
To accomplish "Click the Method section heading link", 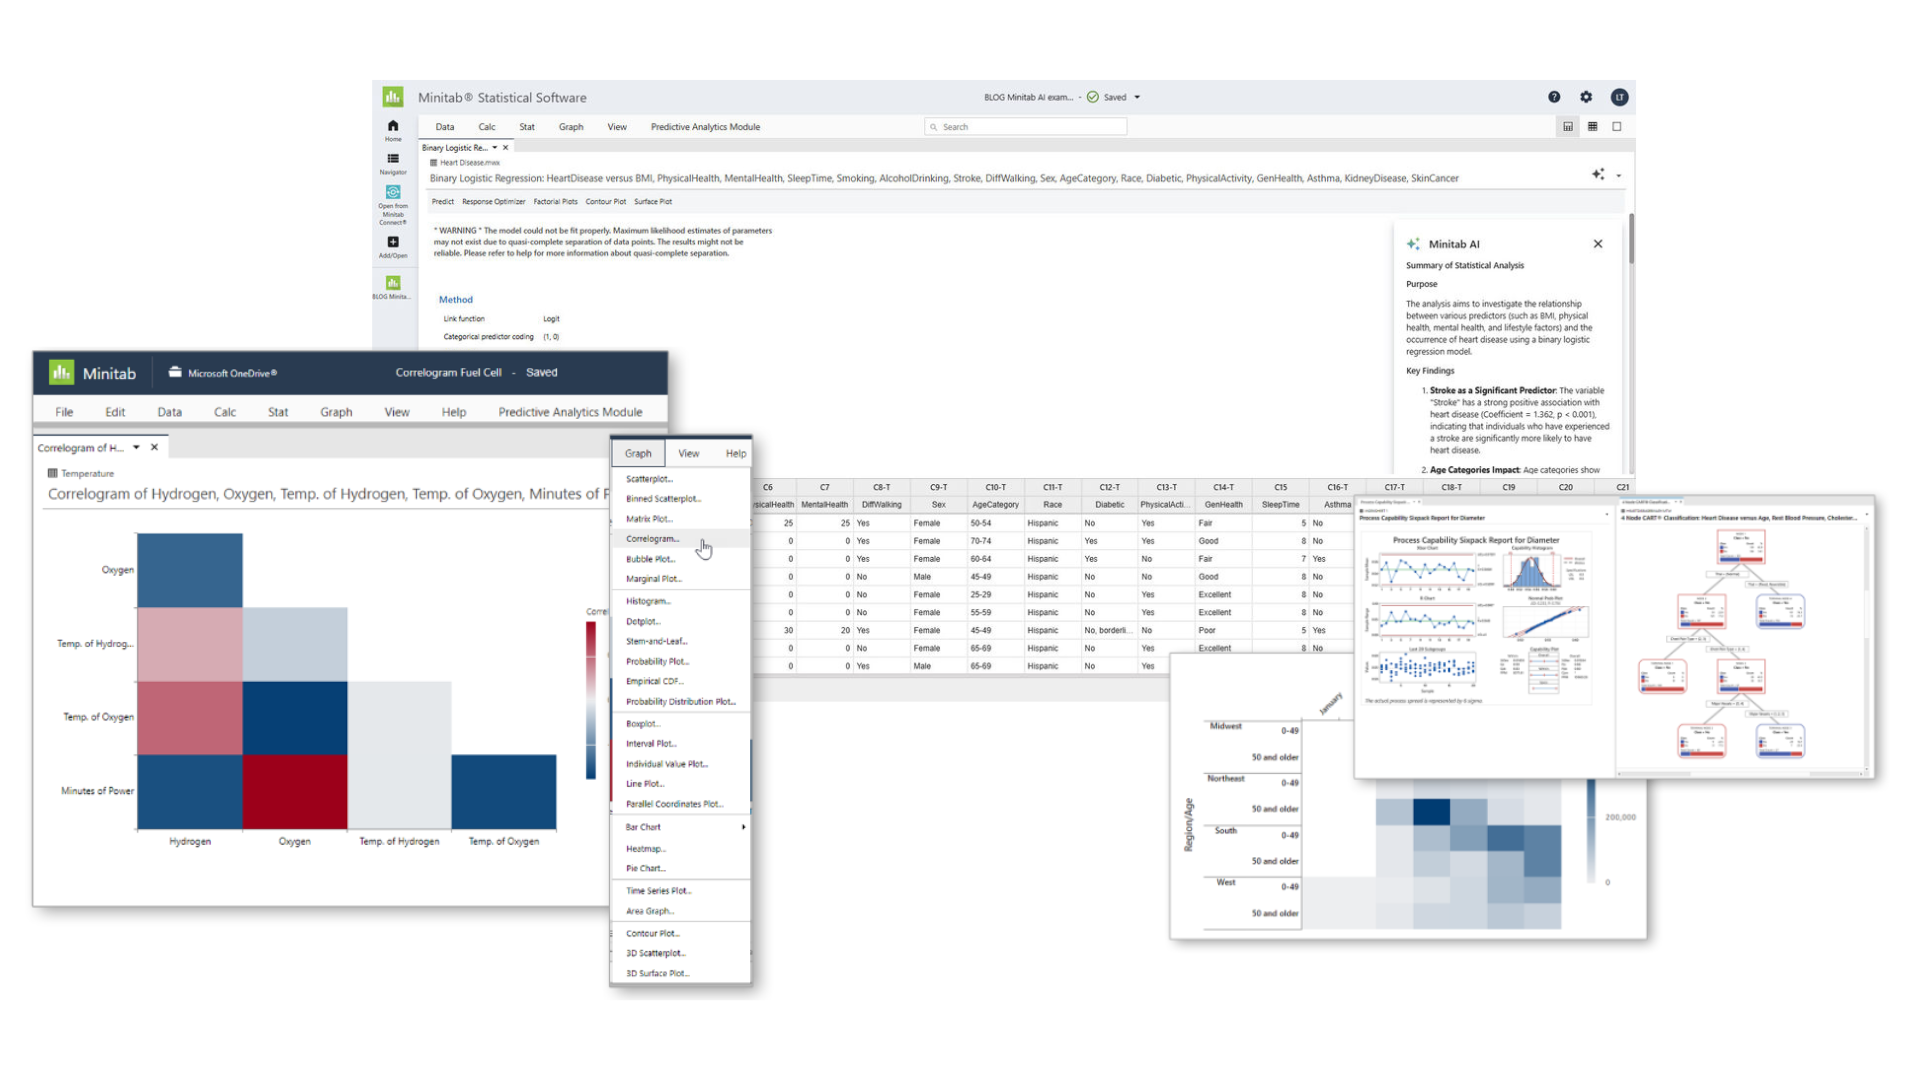I will [x=455, y=300].
